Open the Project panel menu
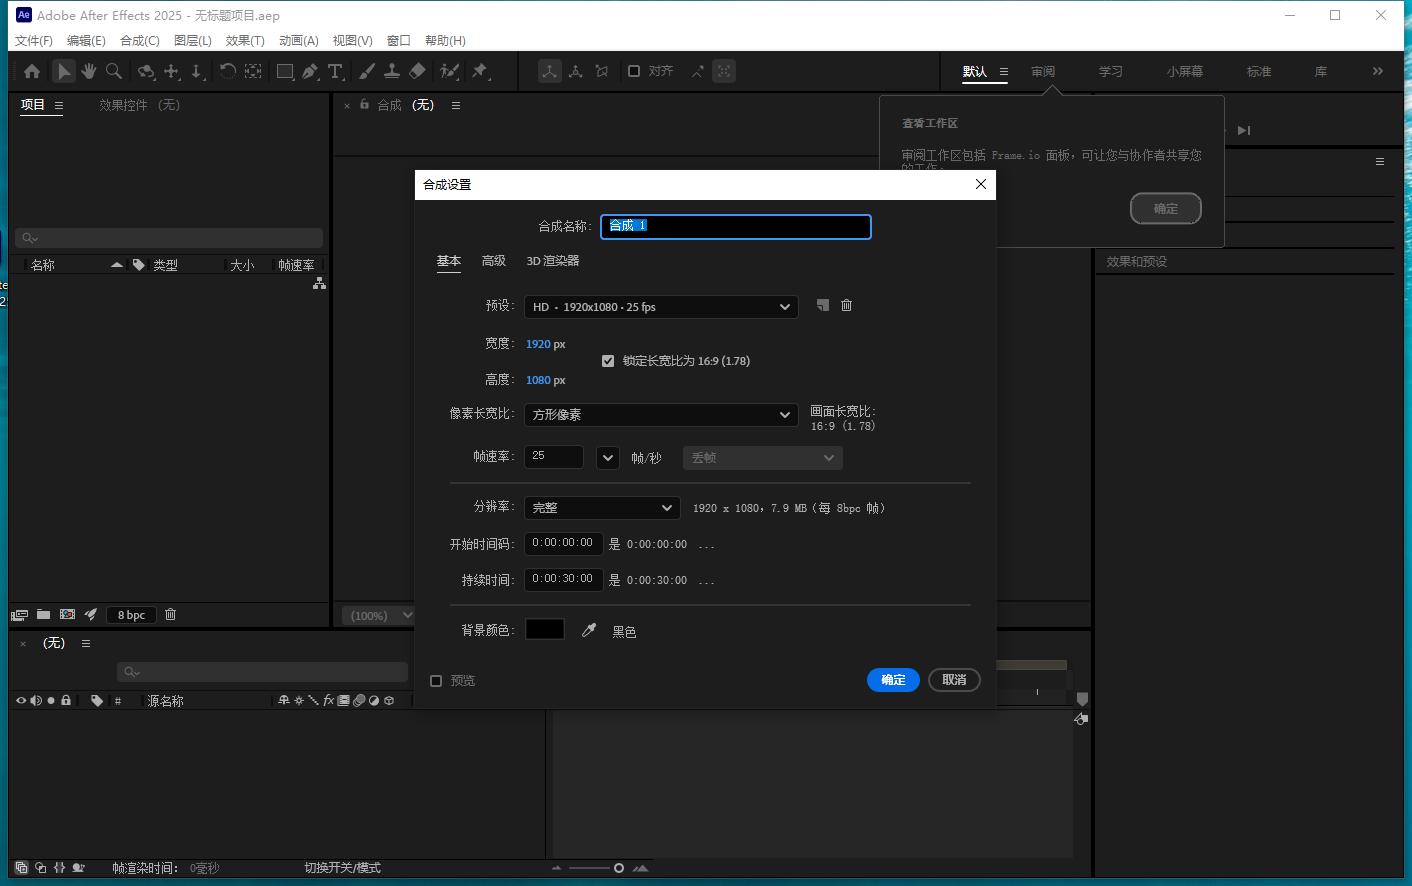This screenshot has height=886, width=1412. (x=59, y=105)
